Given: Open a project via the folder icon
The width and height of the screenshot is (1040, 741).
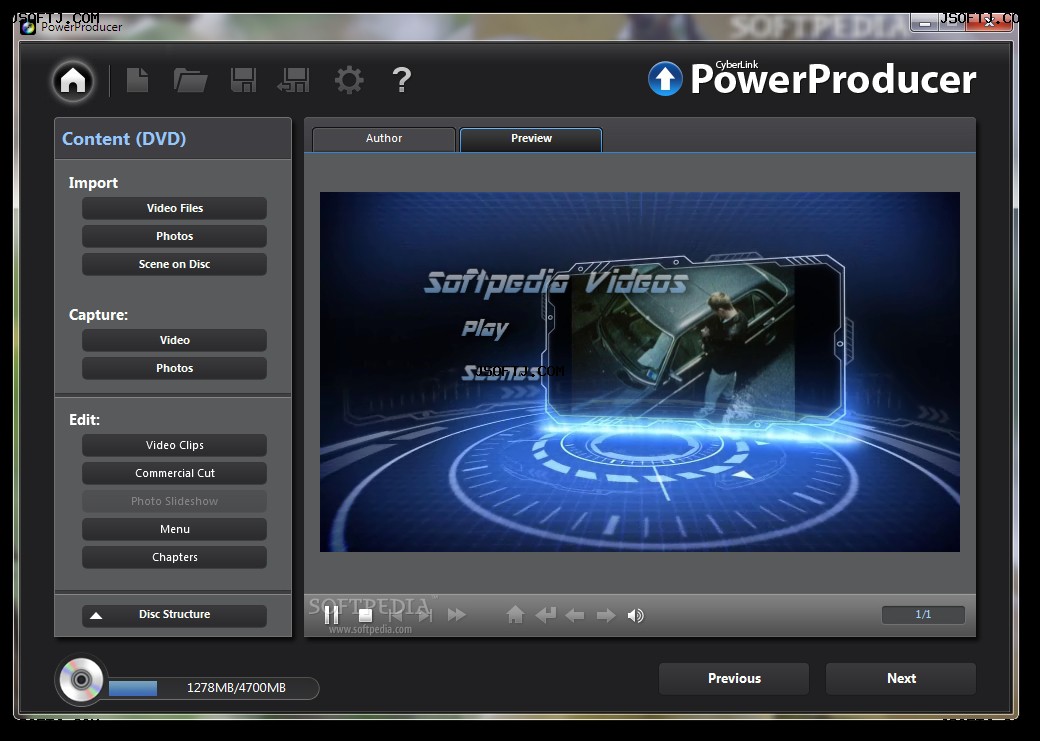Looking at the screenshot, I should point(190,80).
